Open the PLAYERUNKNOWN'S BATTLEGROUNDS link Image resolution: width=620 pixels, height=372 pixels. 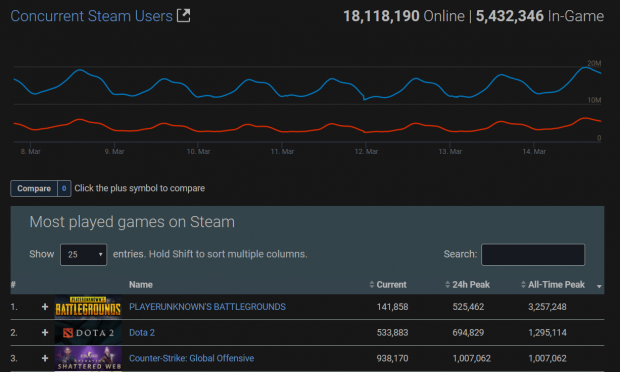(207, 307)
